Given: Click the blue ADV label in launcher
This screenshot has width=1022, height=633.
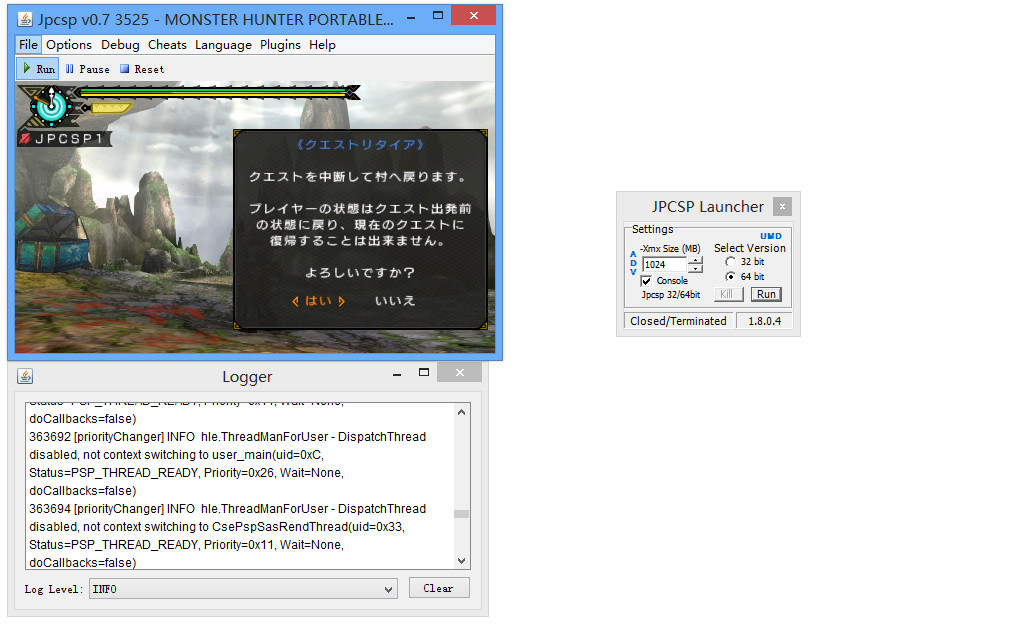Looking at the screenshot, I should point(633,263).
